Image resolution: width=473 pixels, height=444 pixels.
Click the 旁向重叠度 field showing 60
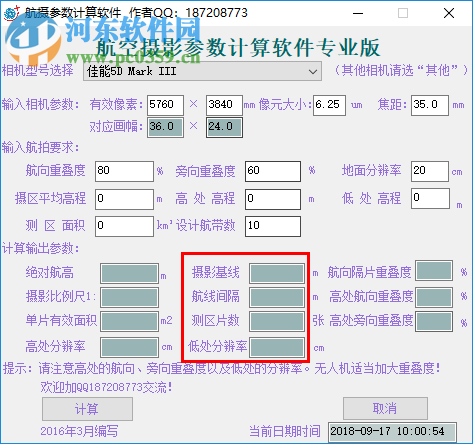273,171
